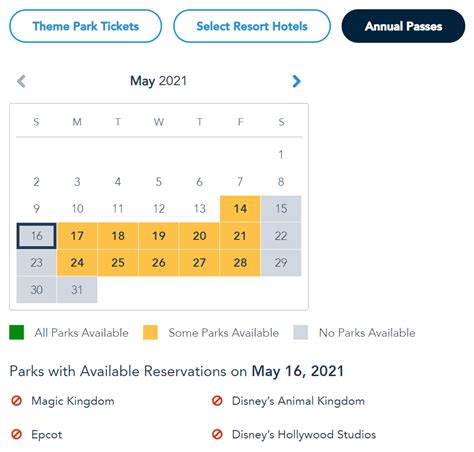474x452 pixels.
Task: Advance to next month arrow
Action: pos(296,81)
